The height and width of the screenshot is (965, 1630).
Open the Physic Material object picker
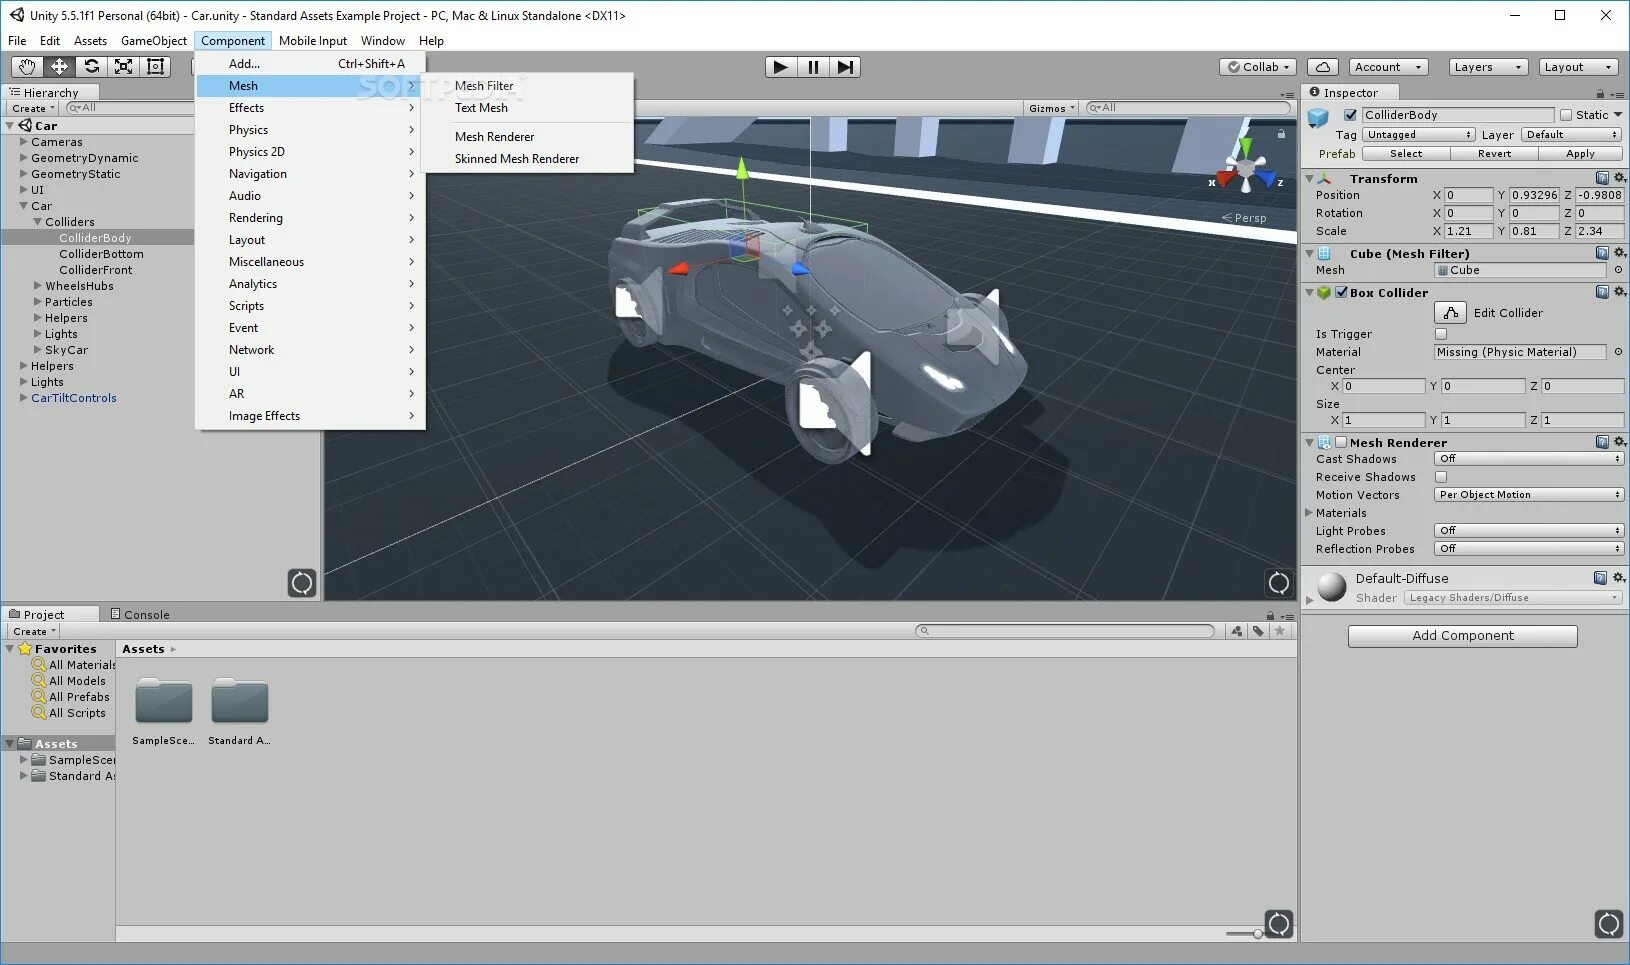click(x=1618, y=352)
